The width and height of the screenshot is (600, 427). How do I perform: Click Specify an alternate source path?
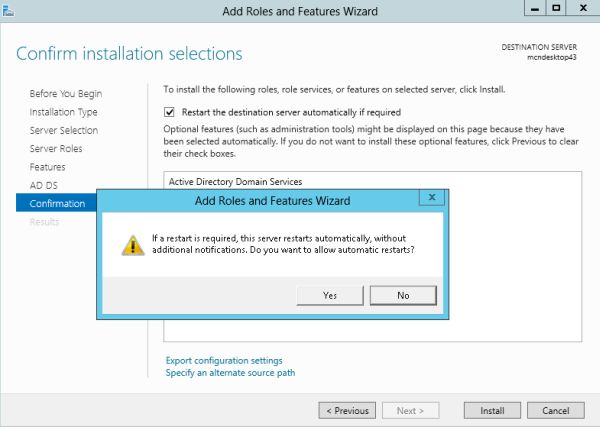[x=230, y=373]
